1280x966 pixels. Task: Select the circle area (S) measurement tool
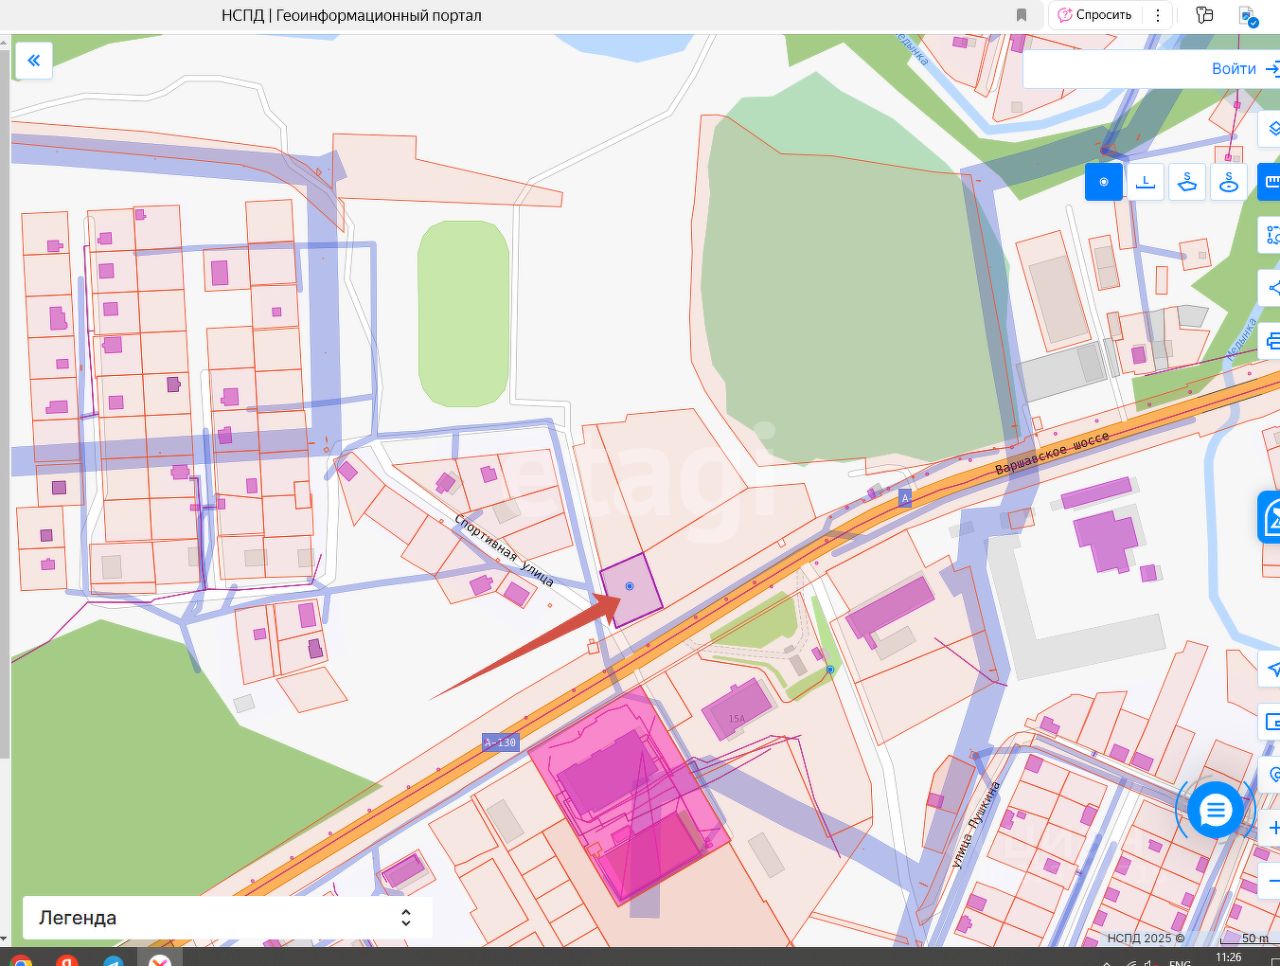click(1229, 182)
